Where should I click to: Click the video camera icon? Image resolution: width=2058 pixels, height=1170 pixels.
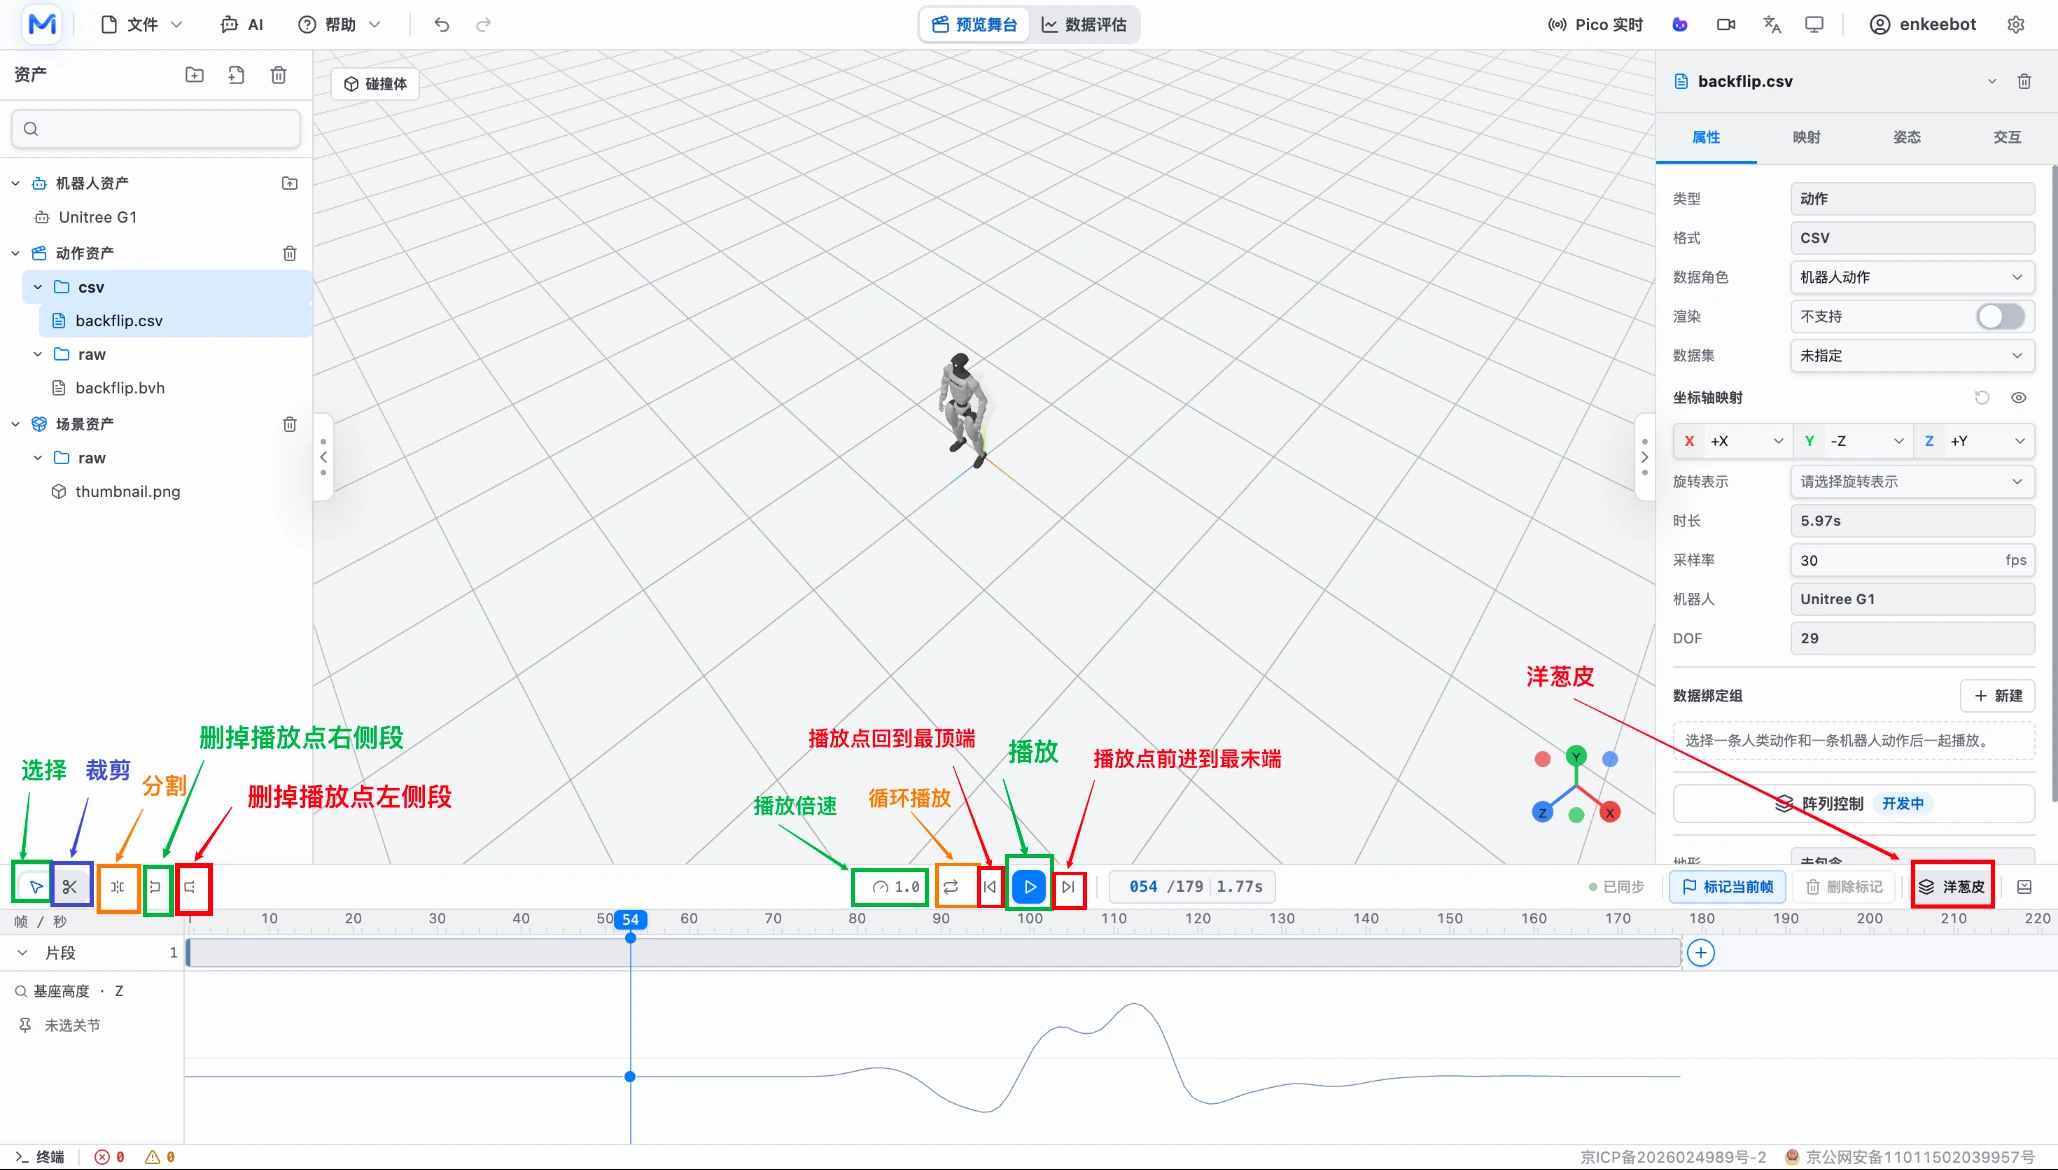click(1726, 24)
